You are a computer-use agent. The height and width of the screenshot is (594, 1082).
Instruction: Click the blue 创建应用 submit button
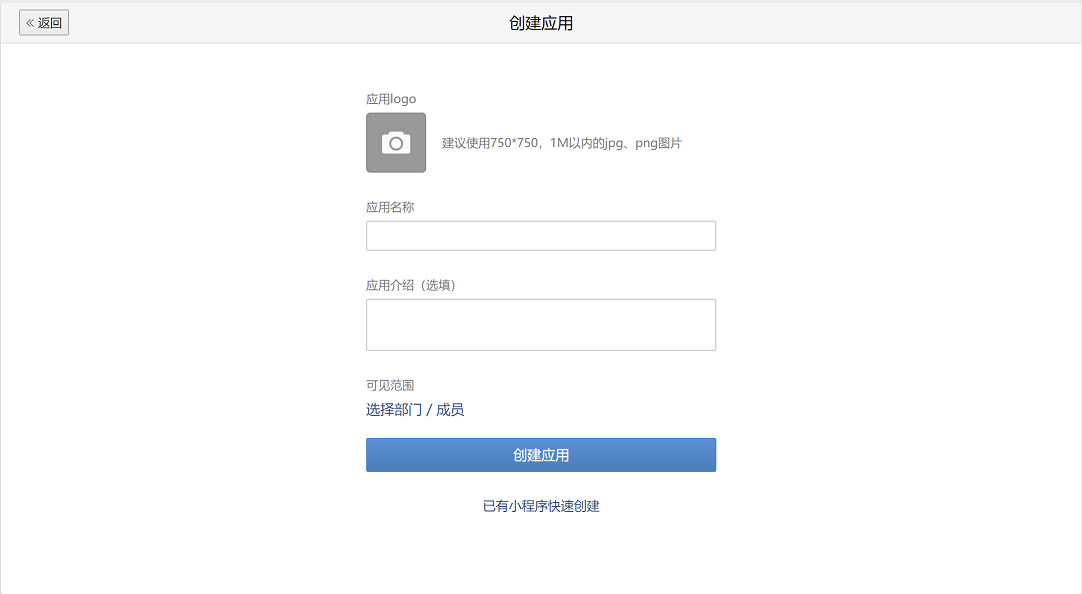[x=541, y=455]
